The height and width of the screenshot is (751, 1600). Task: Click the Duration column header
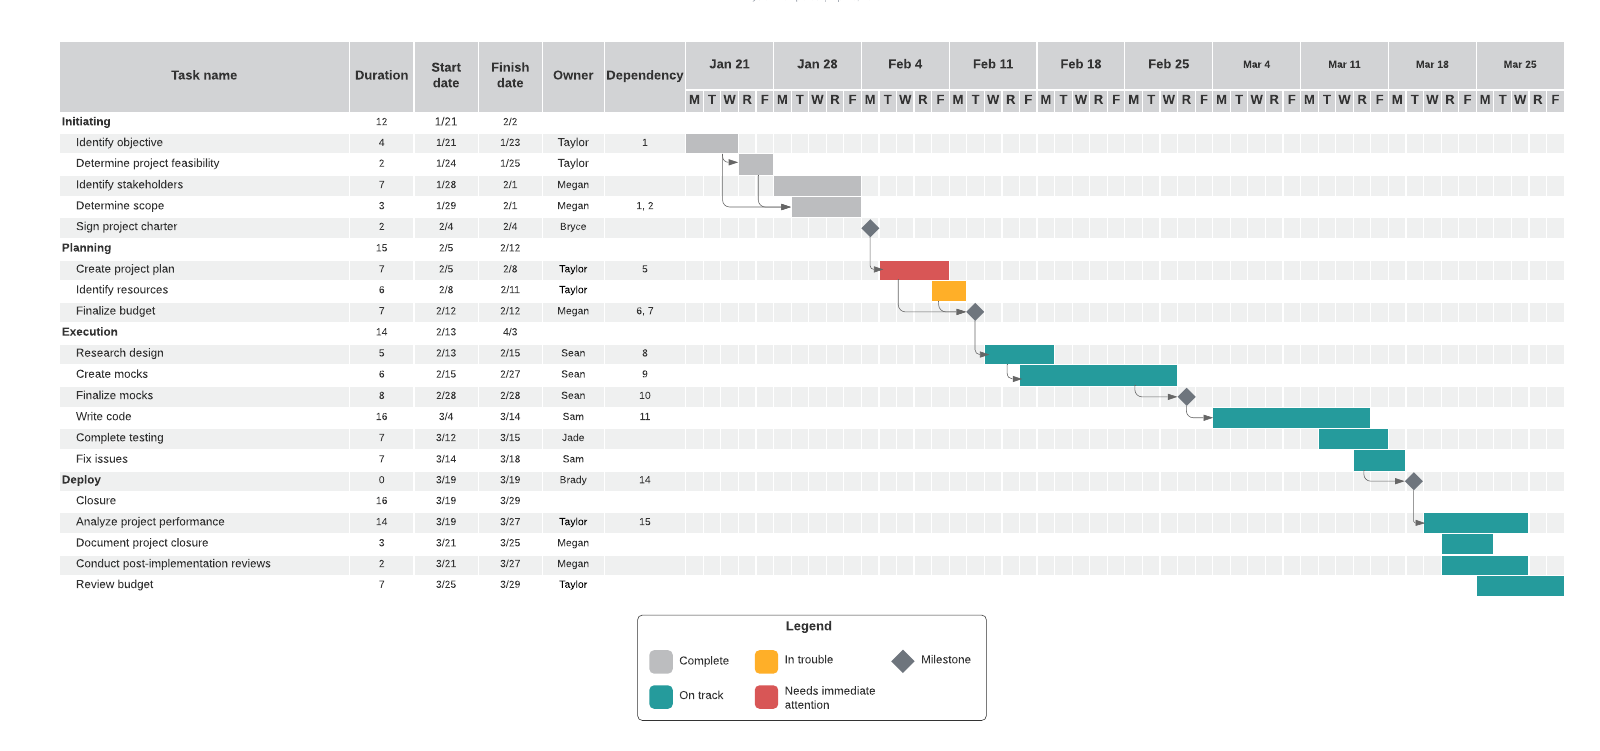(x=381, y=76)
